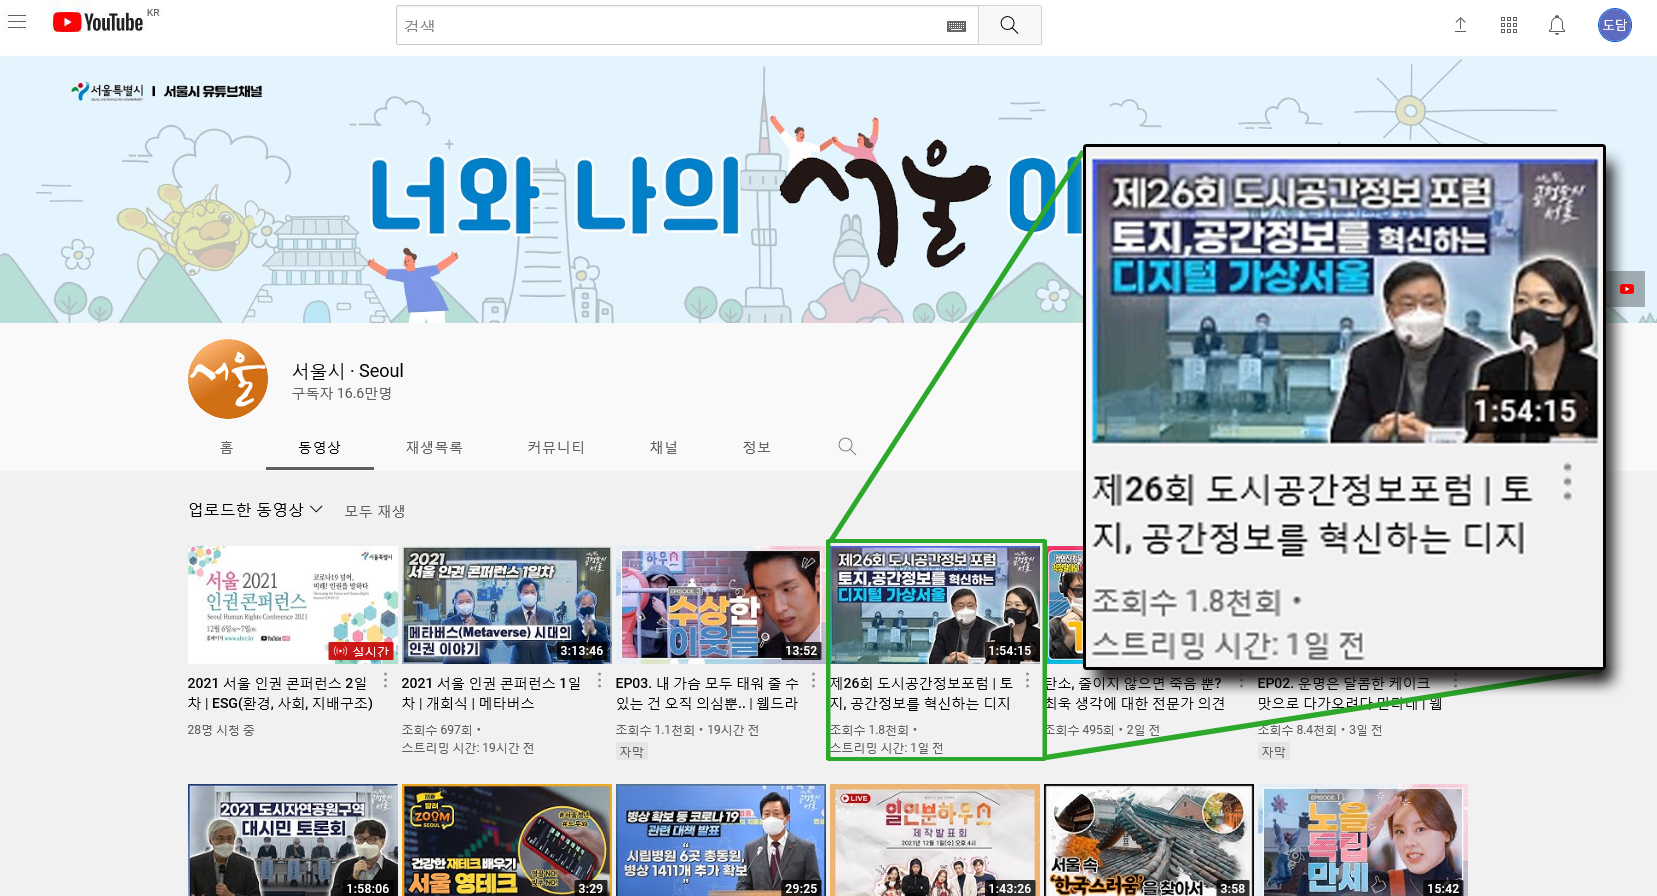The image size is (1657, 896).
Task: Switch to the 채널 tab
Action: 664,447
